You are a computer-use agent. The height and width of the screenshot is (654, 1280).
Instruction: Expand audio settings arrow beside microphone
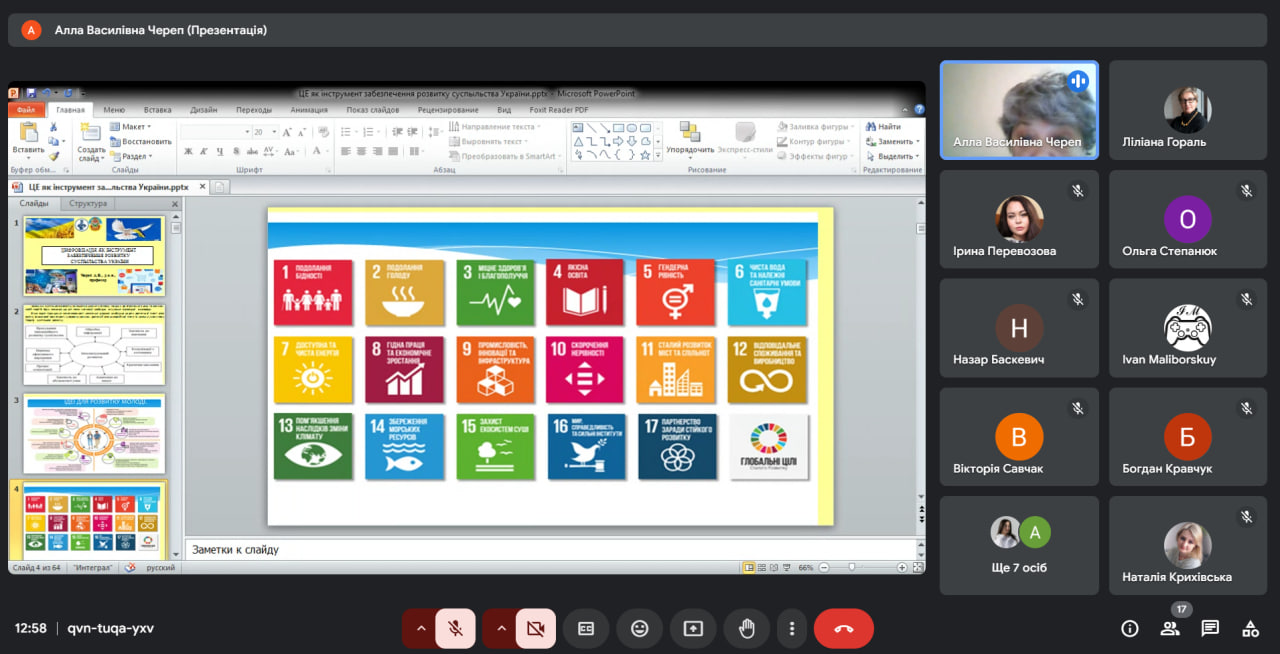[420, 629]
